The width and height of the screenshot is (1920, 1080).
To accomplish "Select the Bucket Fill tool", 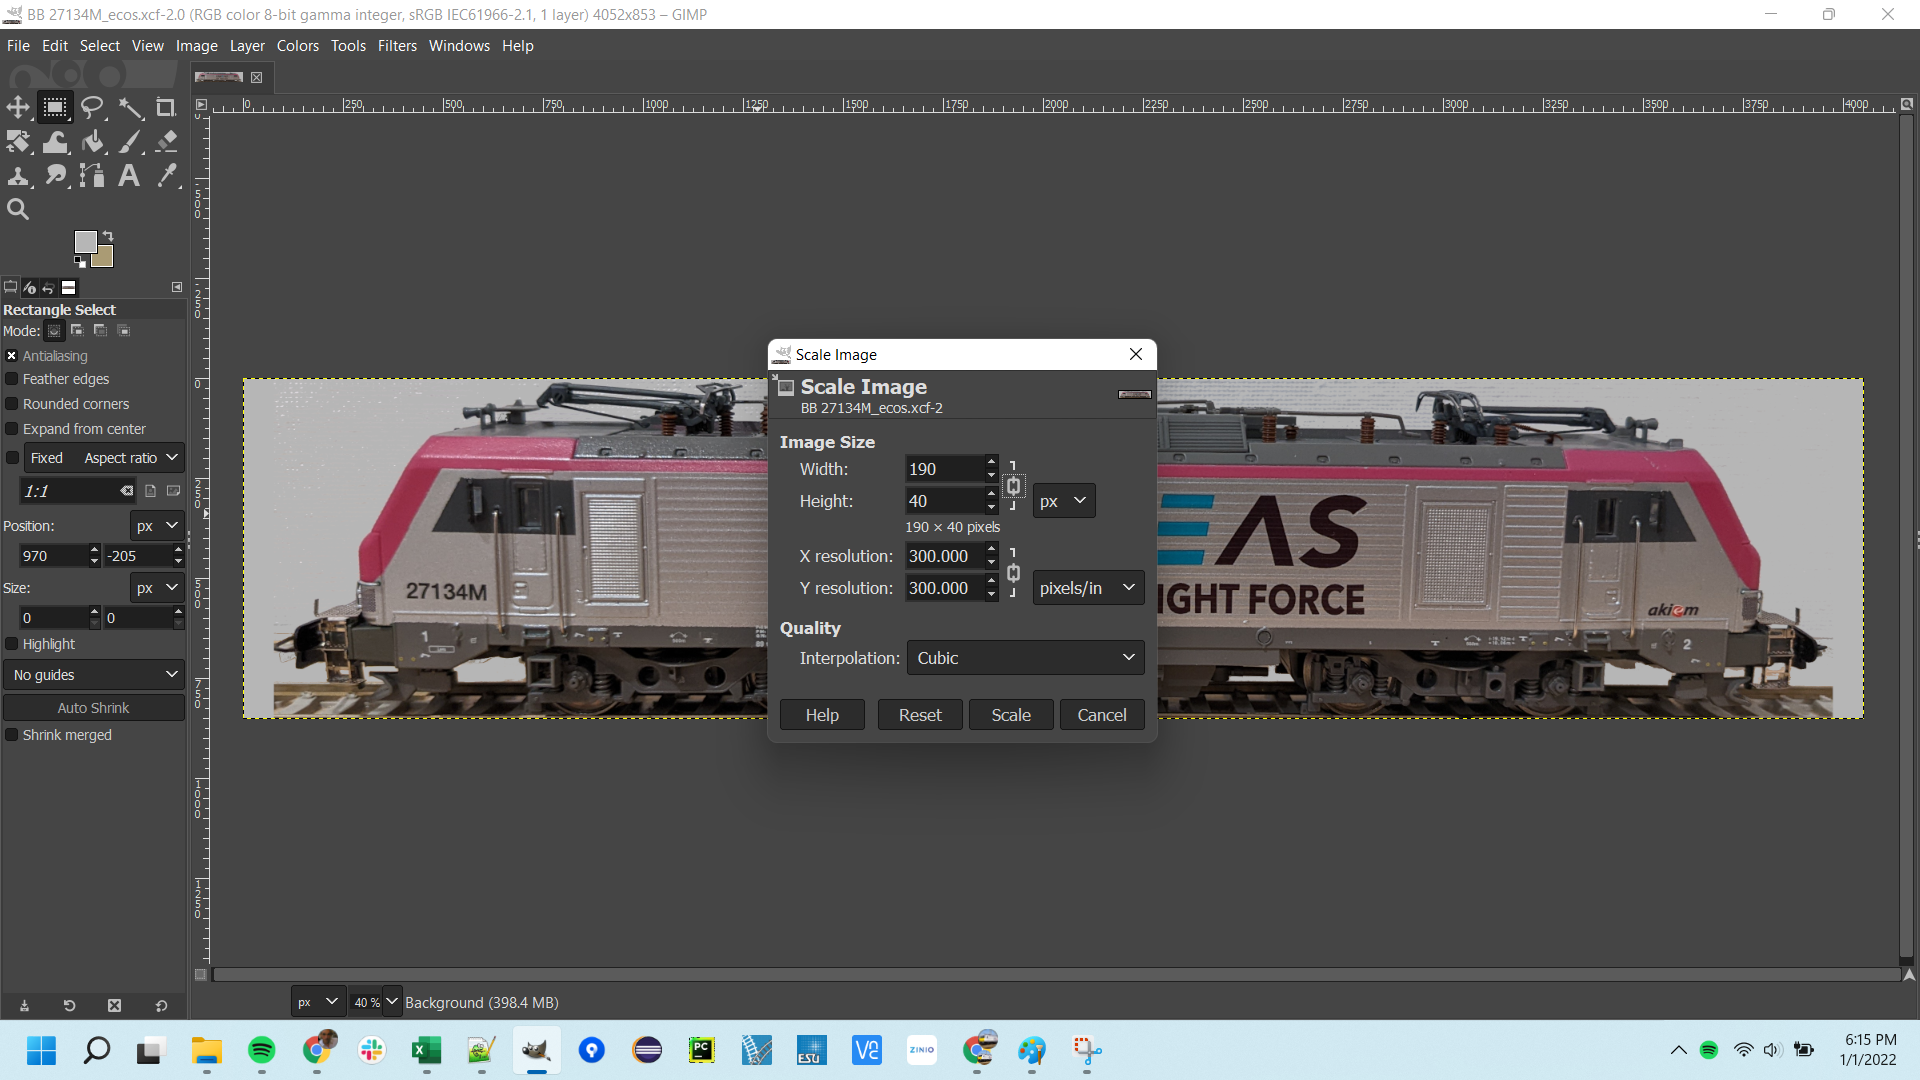I will click(93, 141).
